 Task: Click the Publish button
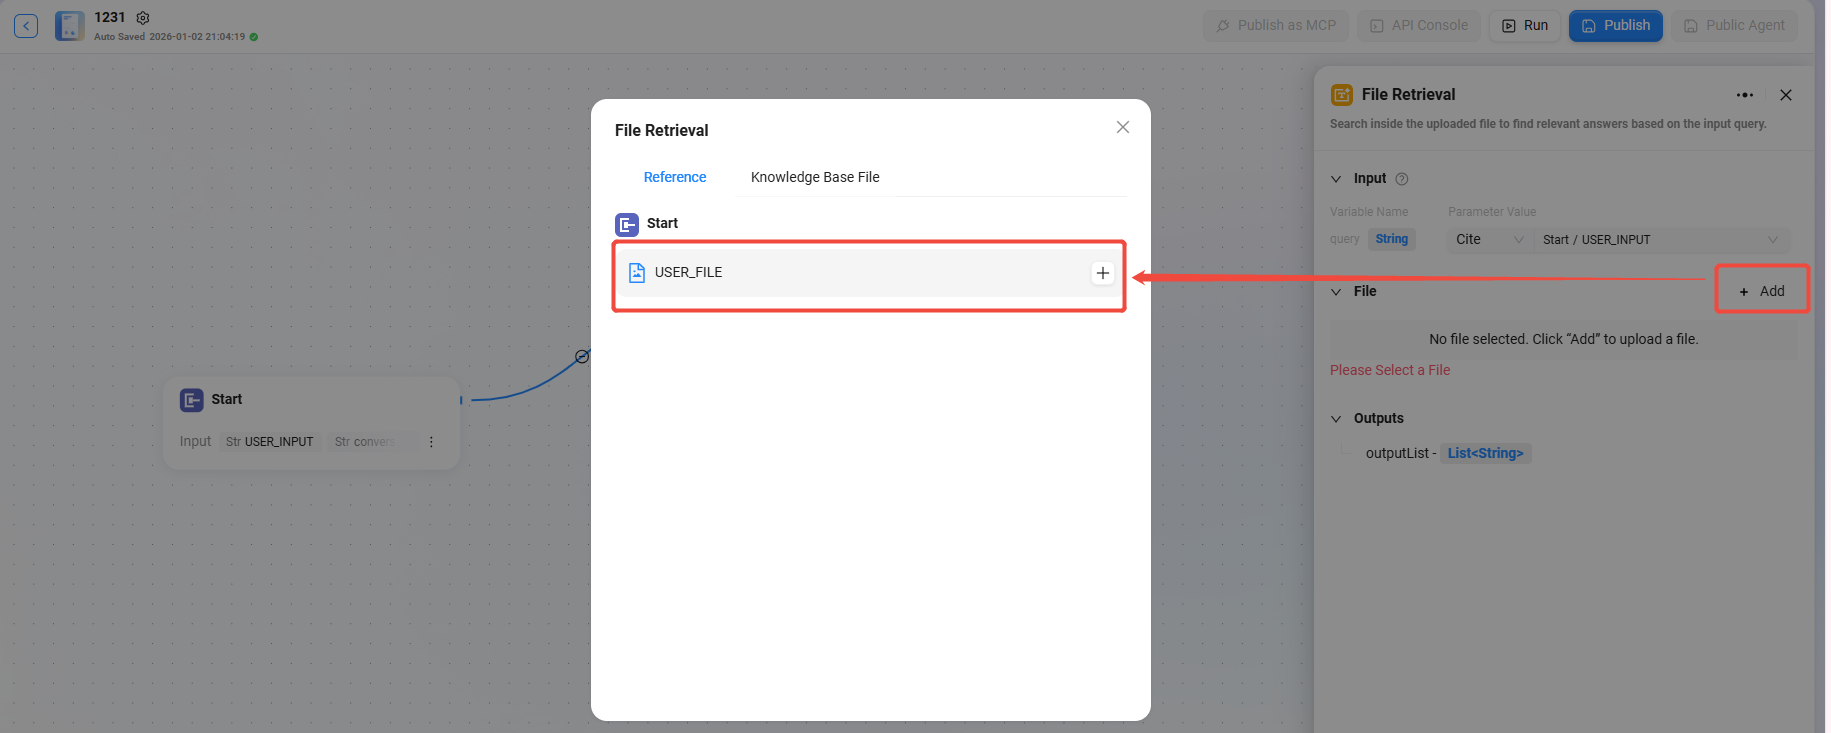coord(1615,26)
